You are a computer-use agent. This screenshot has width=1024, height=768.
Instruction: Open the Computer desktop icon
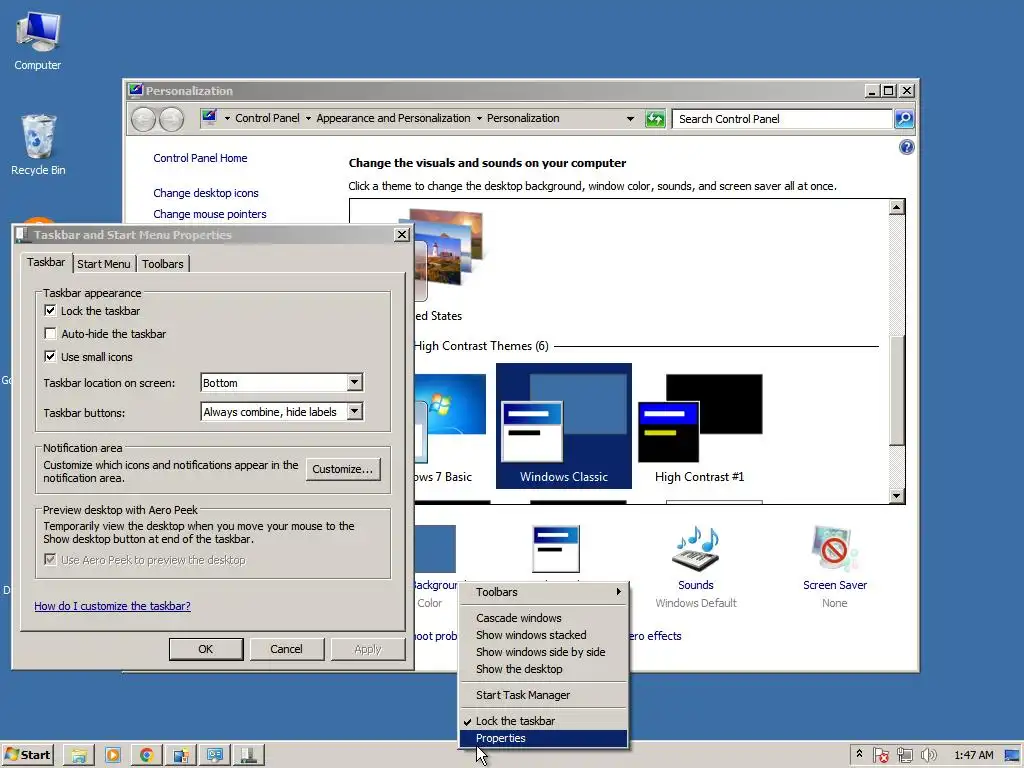38,42
